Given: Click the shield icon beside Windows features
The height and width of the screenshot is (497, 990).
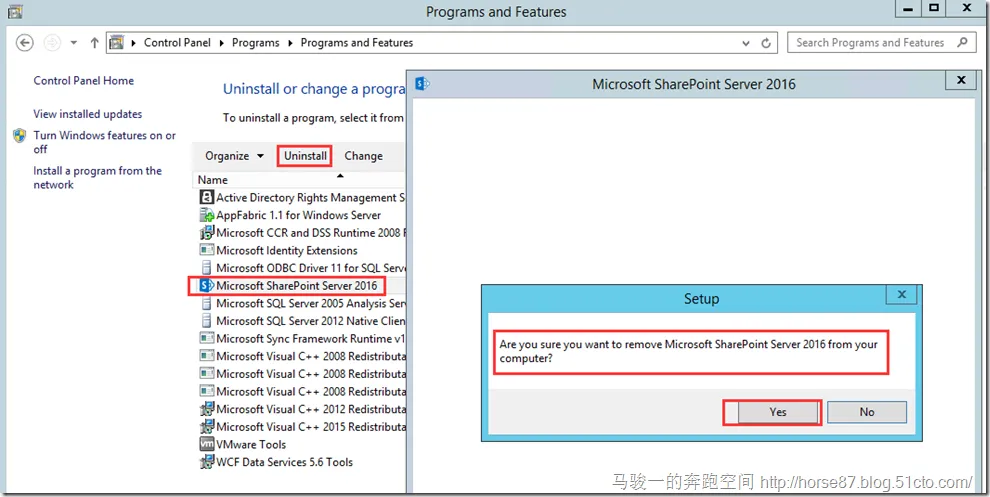Looking at the screenshot, I should pos(20,136).
